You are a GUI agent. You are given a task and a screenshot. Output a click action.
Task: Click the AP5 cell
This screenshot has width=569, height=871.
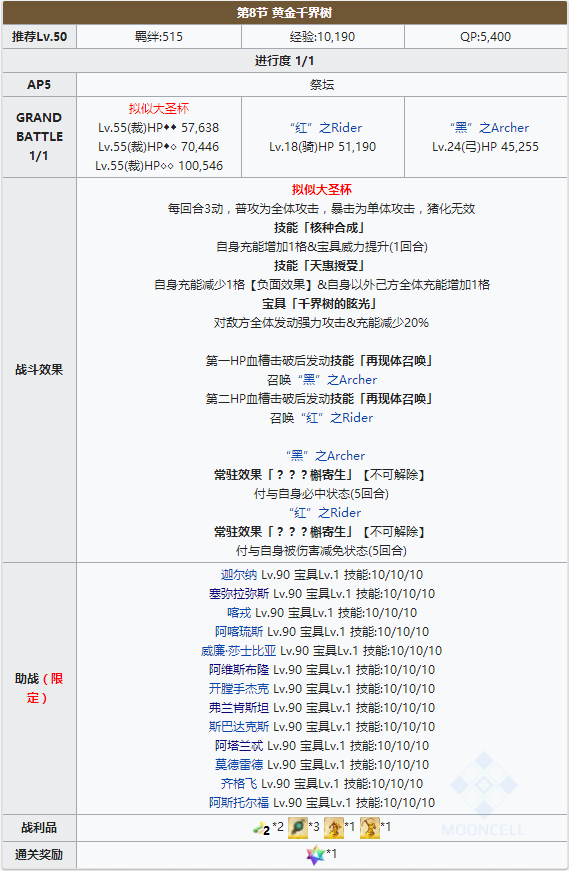click(39, 84)
